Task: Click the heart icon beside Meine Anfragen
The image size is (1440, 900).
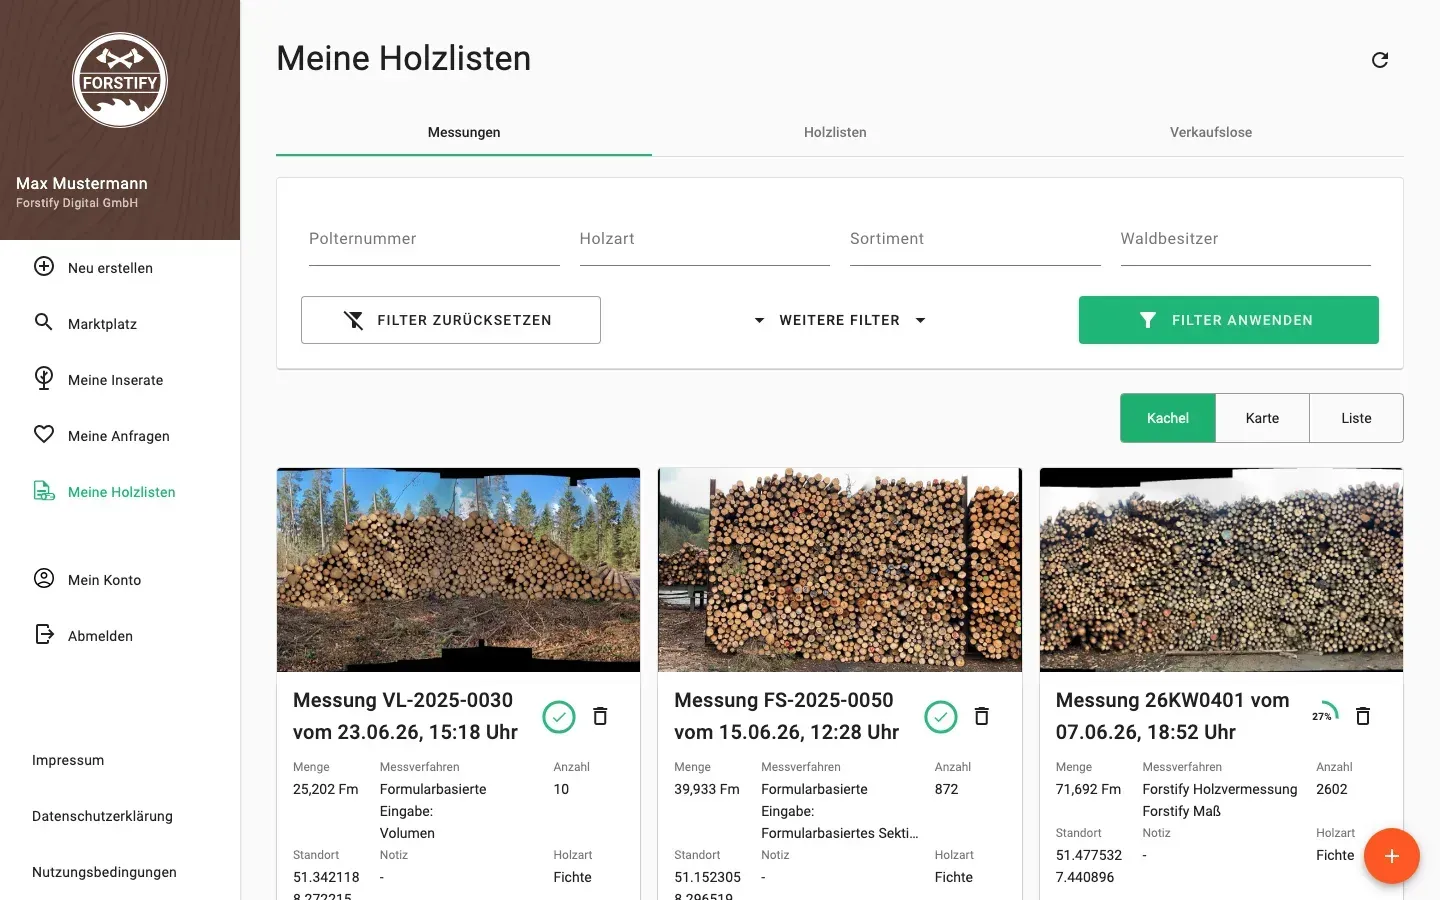Action: point(44,434)
